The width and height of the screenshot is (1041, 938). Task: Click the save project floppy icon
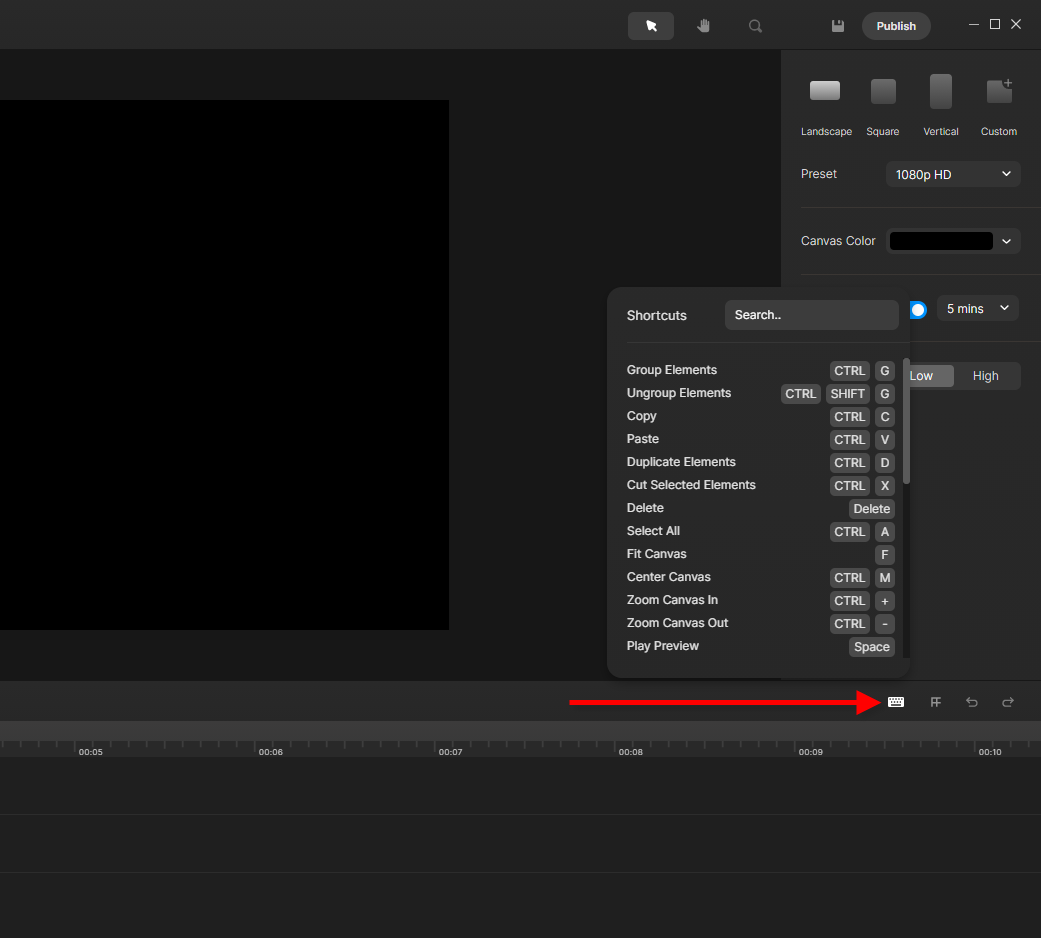(x=838, y=26)
